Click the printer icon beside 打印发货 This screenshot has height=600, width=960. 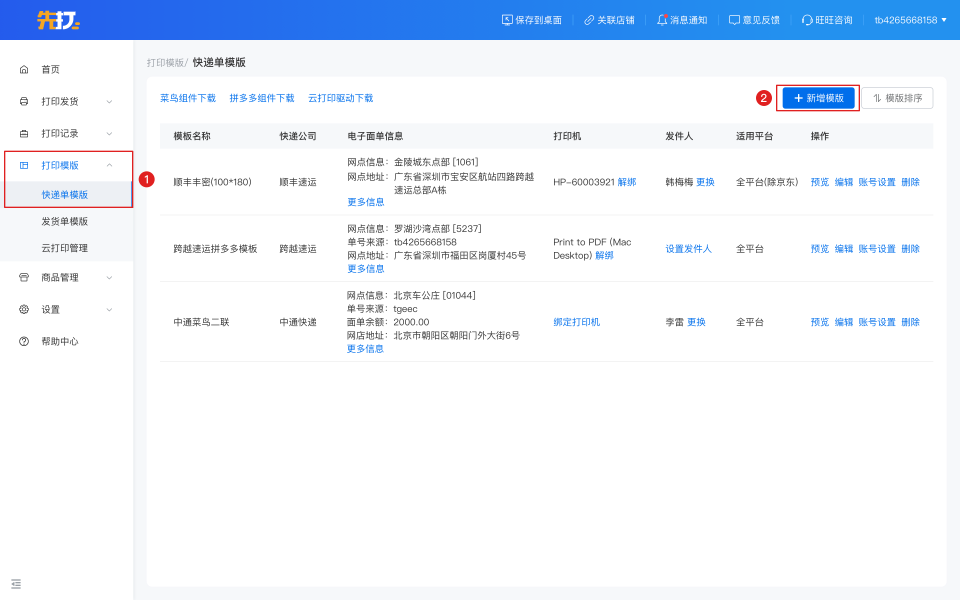tap(24, 102)
